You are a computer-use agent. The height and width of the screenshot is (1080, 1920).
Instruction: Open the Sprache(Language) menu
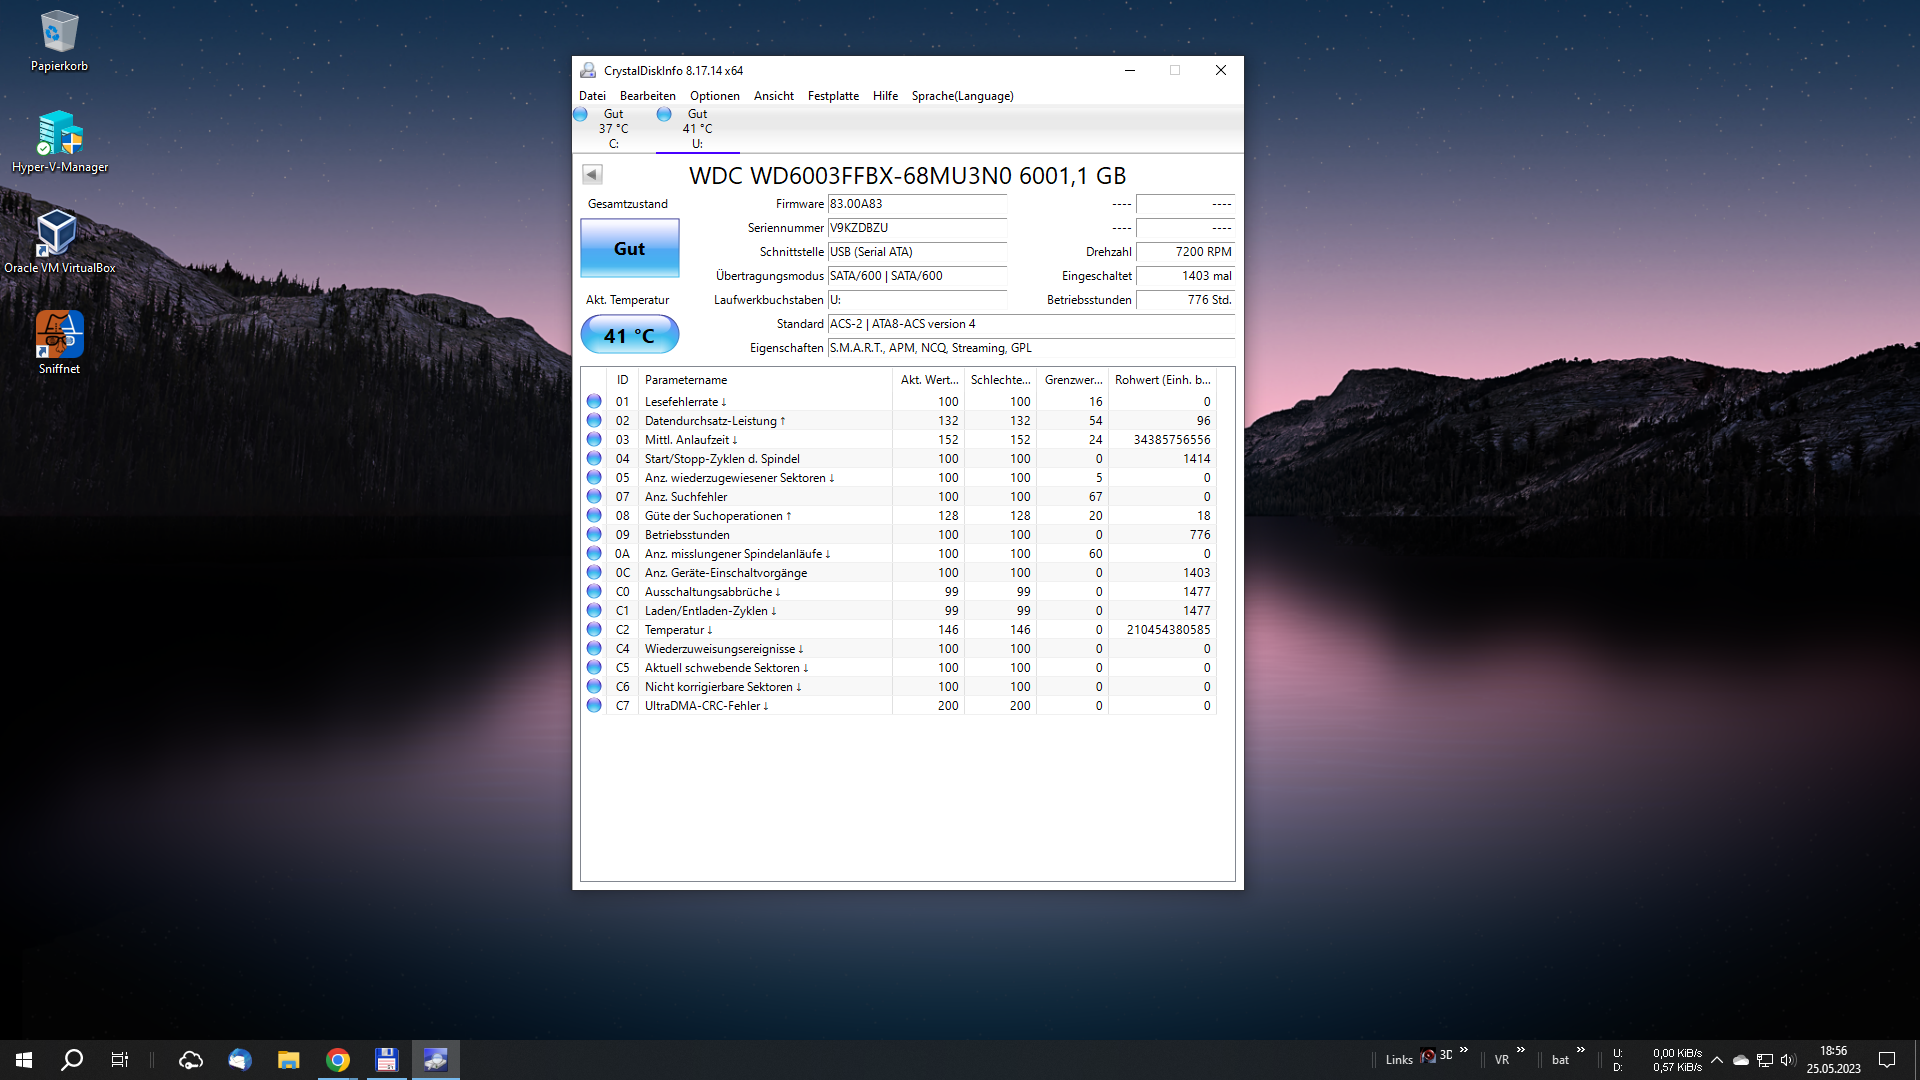pos(962,96)
